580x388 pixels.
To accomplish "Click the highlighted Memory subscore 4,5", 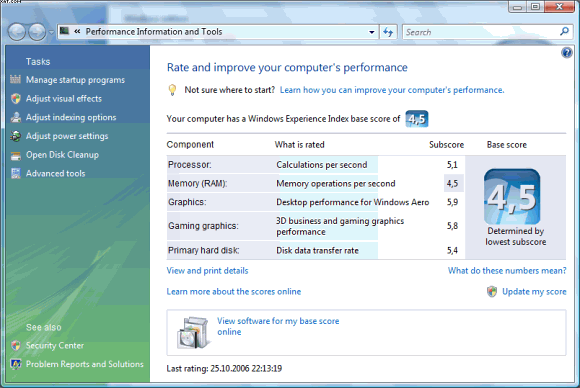I will coord(452,183).
